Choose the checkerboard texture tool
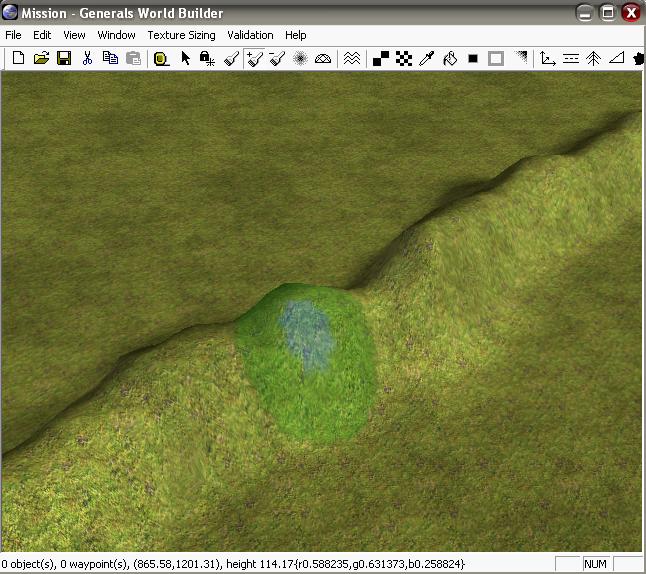Viewport: 646px width, 574px height. tap(404, 58)
